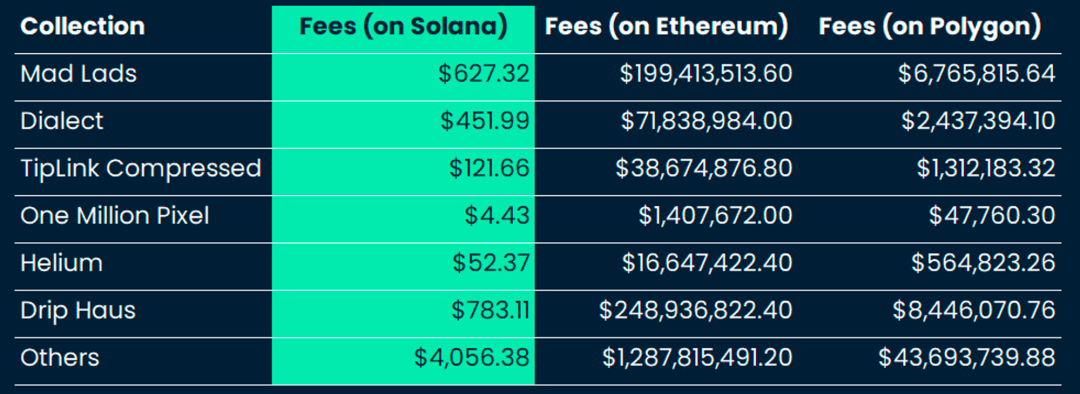Click the Fees (on Ethereum) header
This screenshot has width=1080, height=394.
click(x=666, y=26)
